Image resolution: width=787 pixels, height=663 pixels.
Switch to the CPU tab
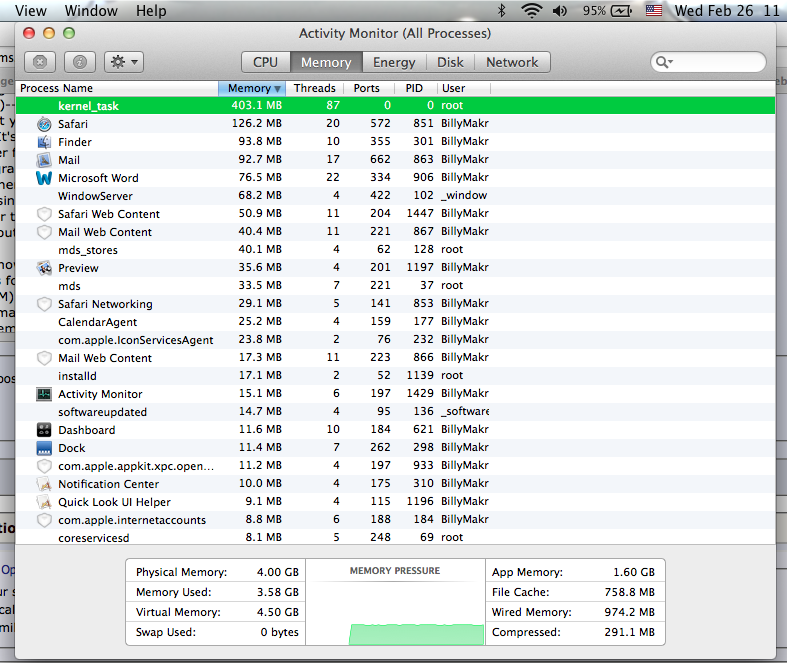click(x=266, y=62)
